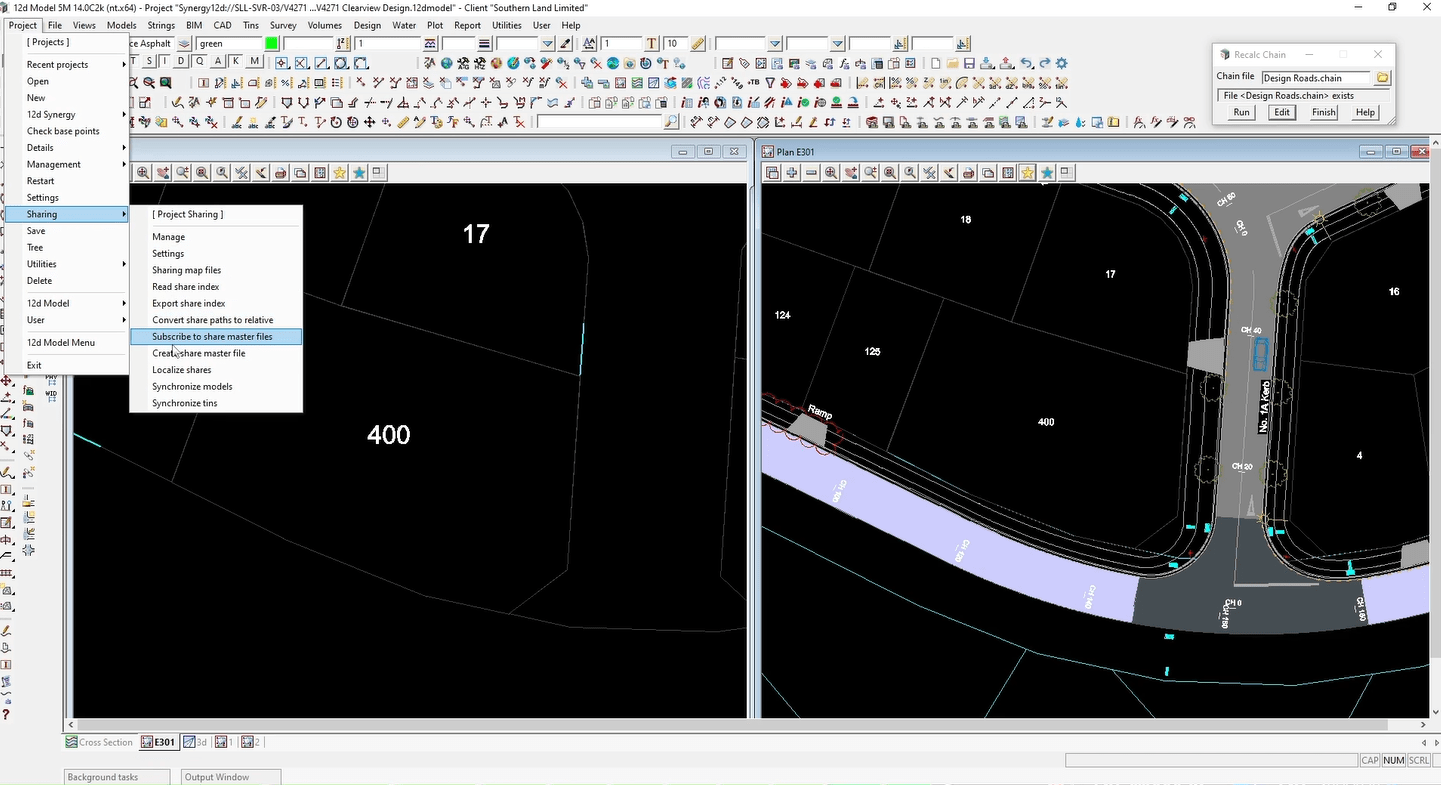Image resolution: width=1441 pixels, height=785 pixels.
Task: Choose 'Synchronize models' from Project Sharing
Action: [x=215, y=387]
